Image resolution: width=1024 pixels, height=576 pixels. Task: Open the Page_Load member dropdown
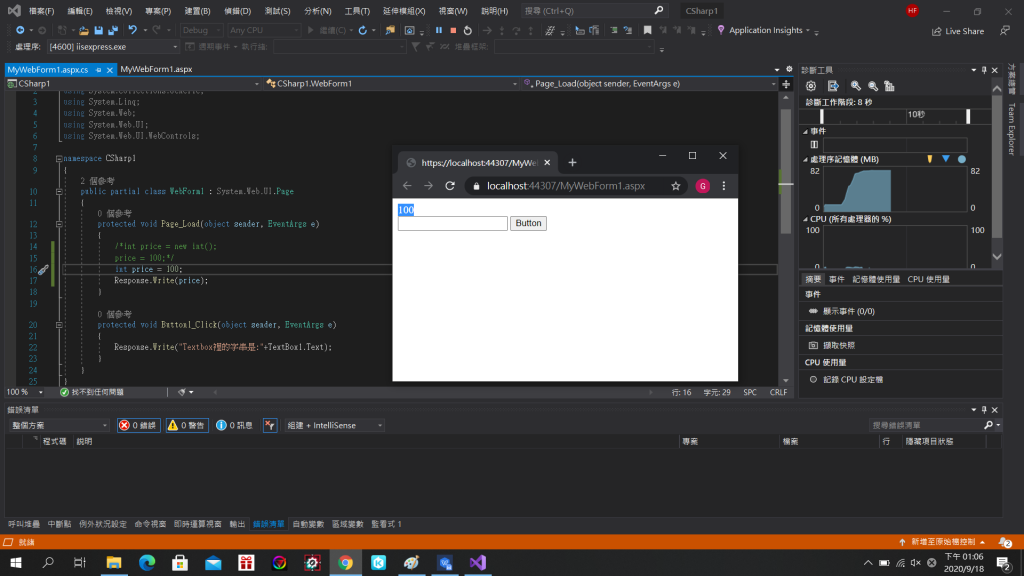coord(650,84)
